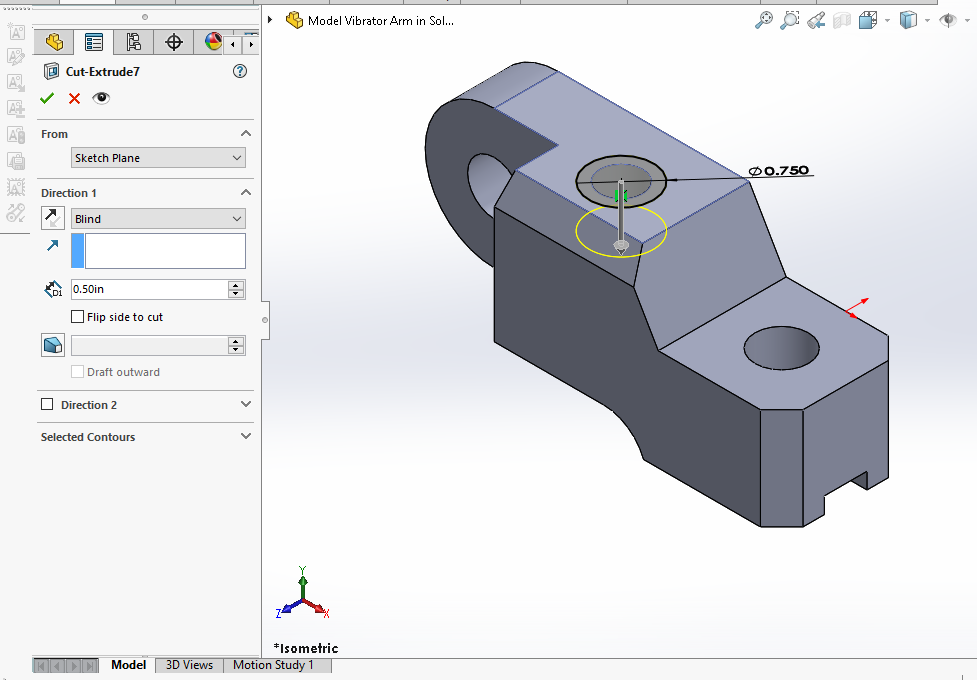Enable the Flip side to cut checkbox
Screen dimensions: 977x680
pyautogui.click(x=78, y=317)
